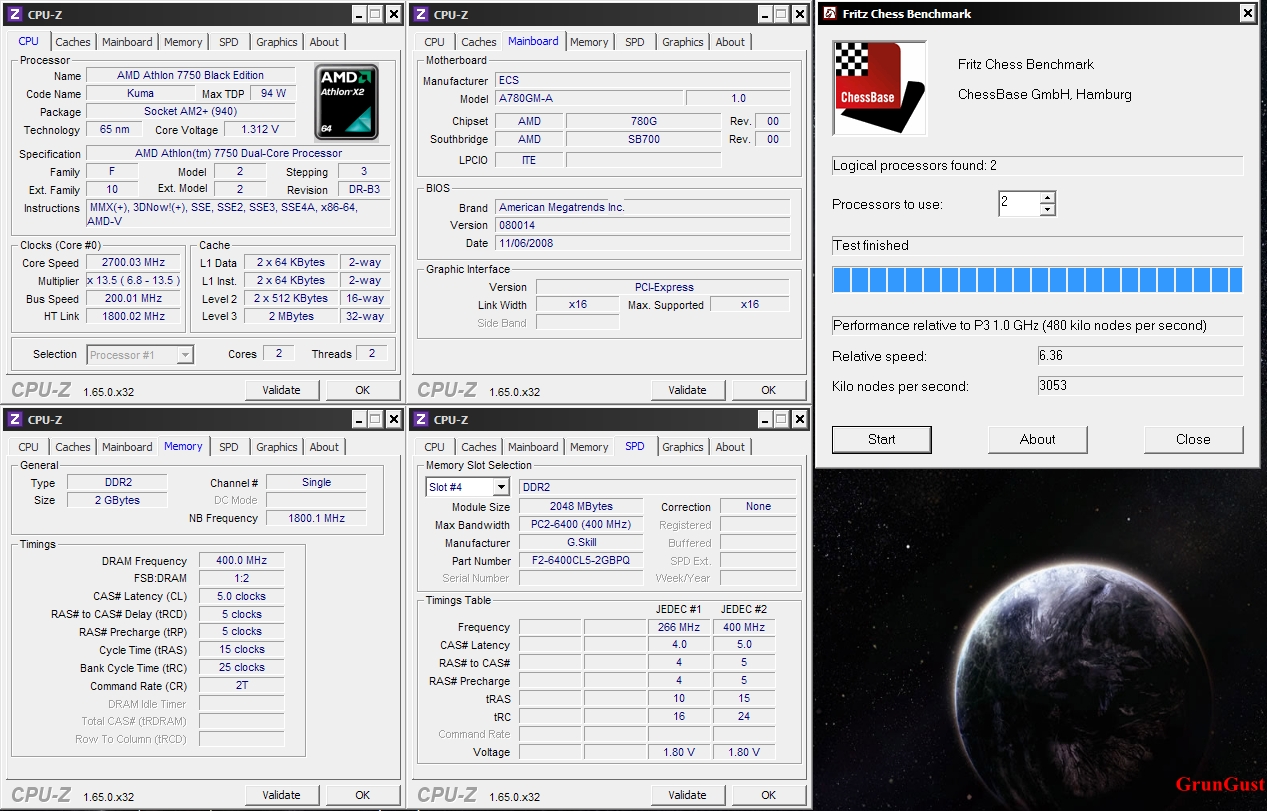Click the CPU-Z title icon in the CPU tab window

pos(15,14)
